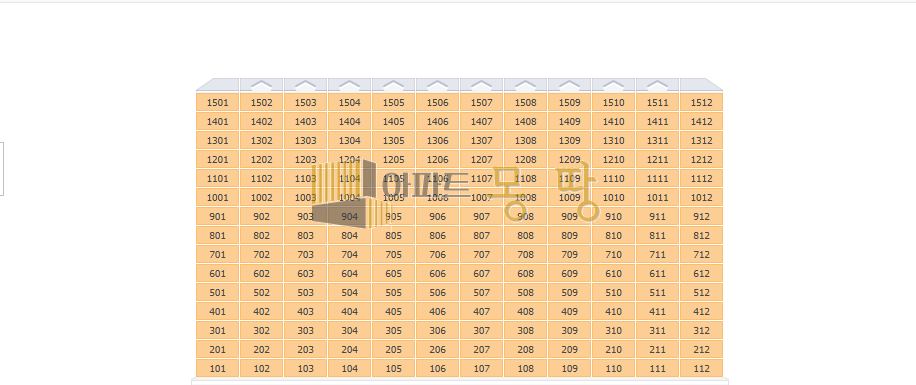Choose unit 207
This screenshot has height=385, width=916.
point(481,349)
